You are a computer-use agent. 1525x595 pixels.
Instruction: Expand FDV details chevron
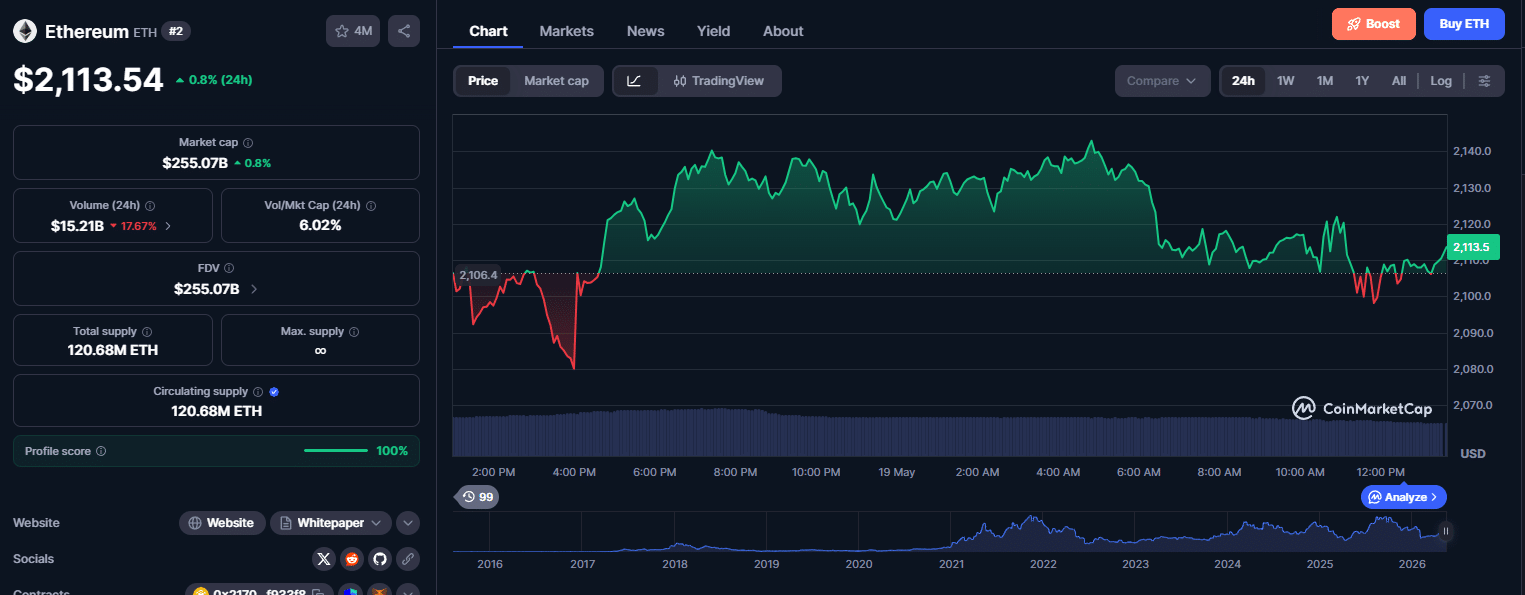(254, 289)
